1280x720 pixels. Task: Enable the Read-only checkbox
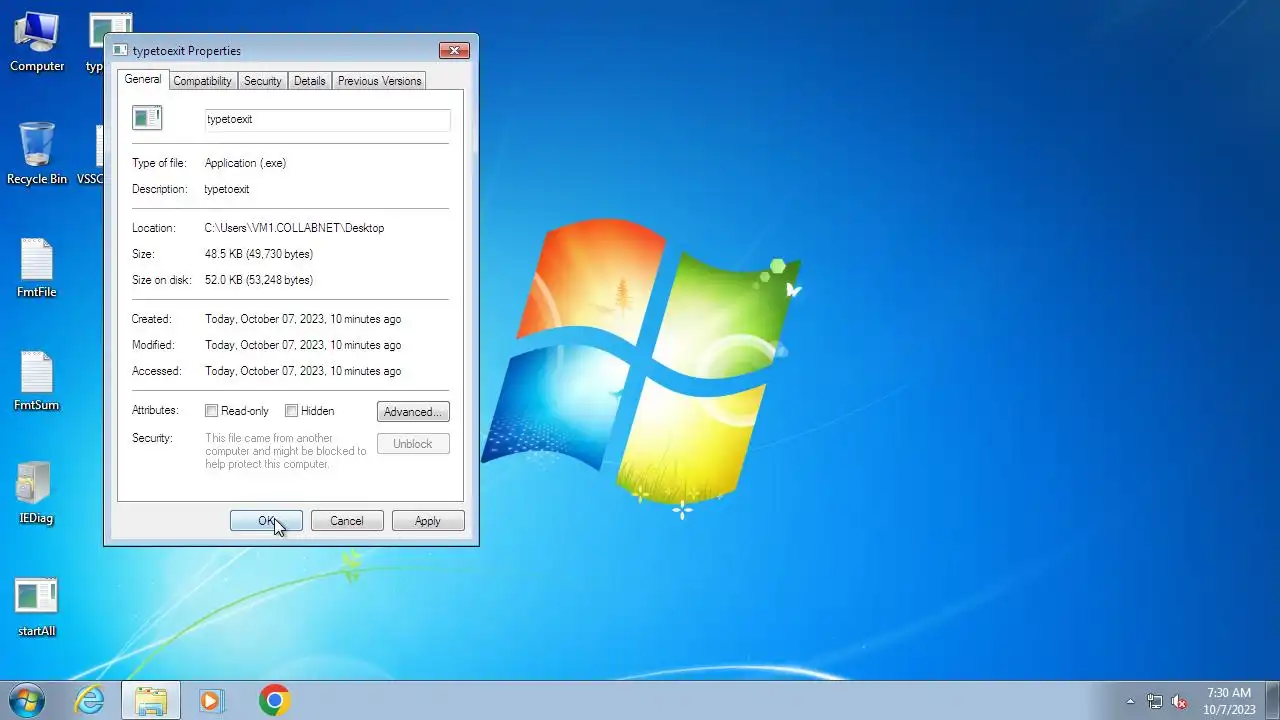tap(211, 411)
